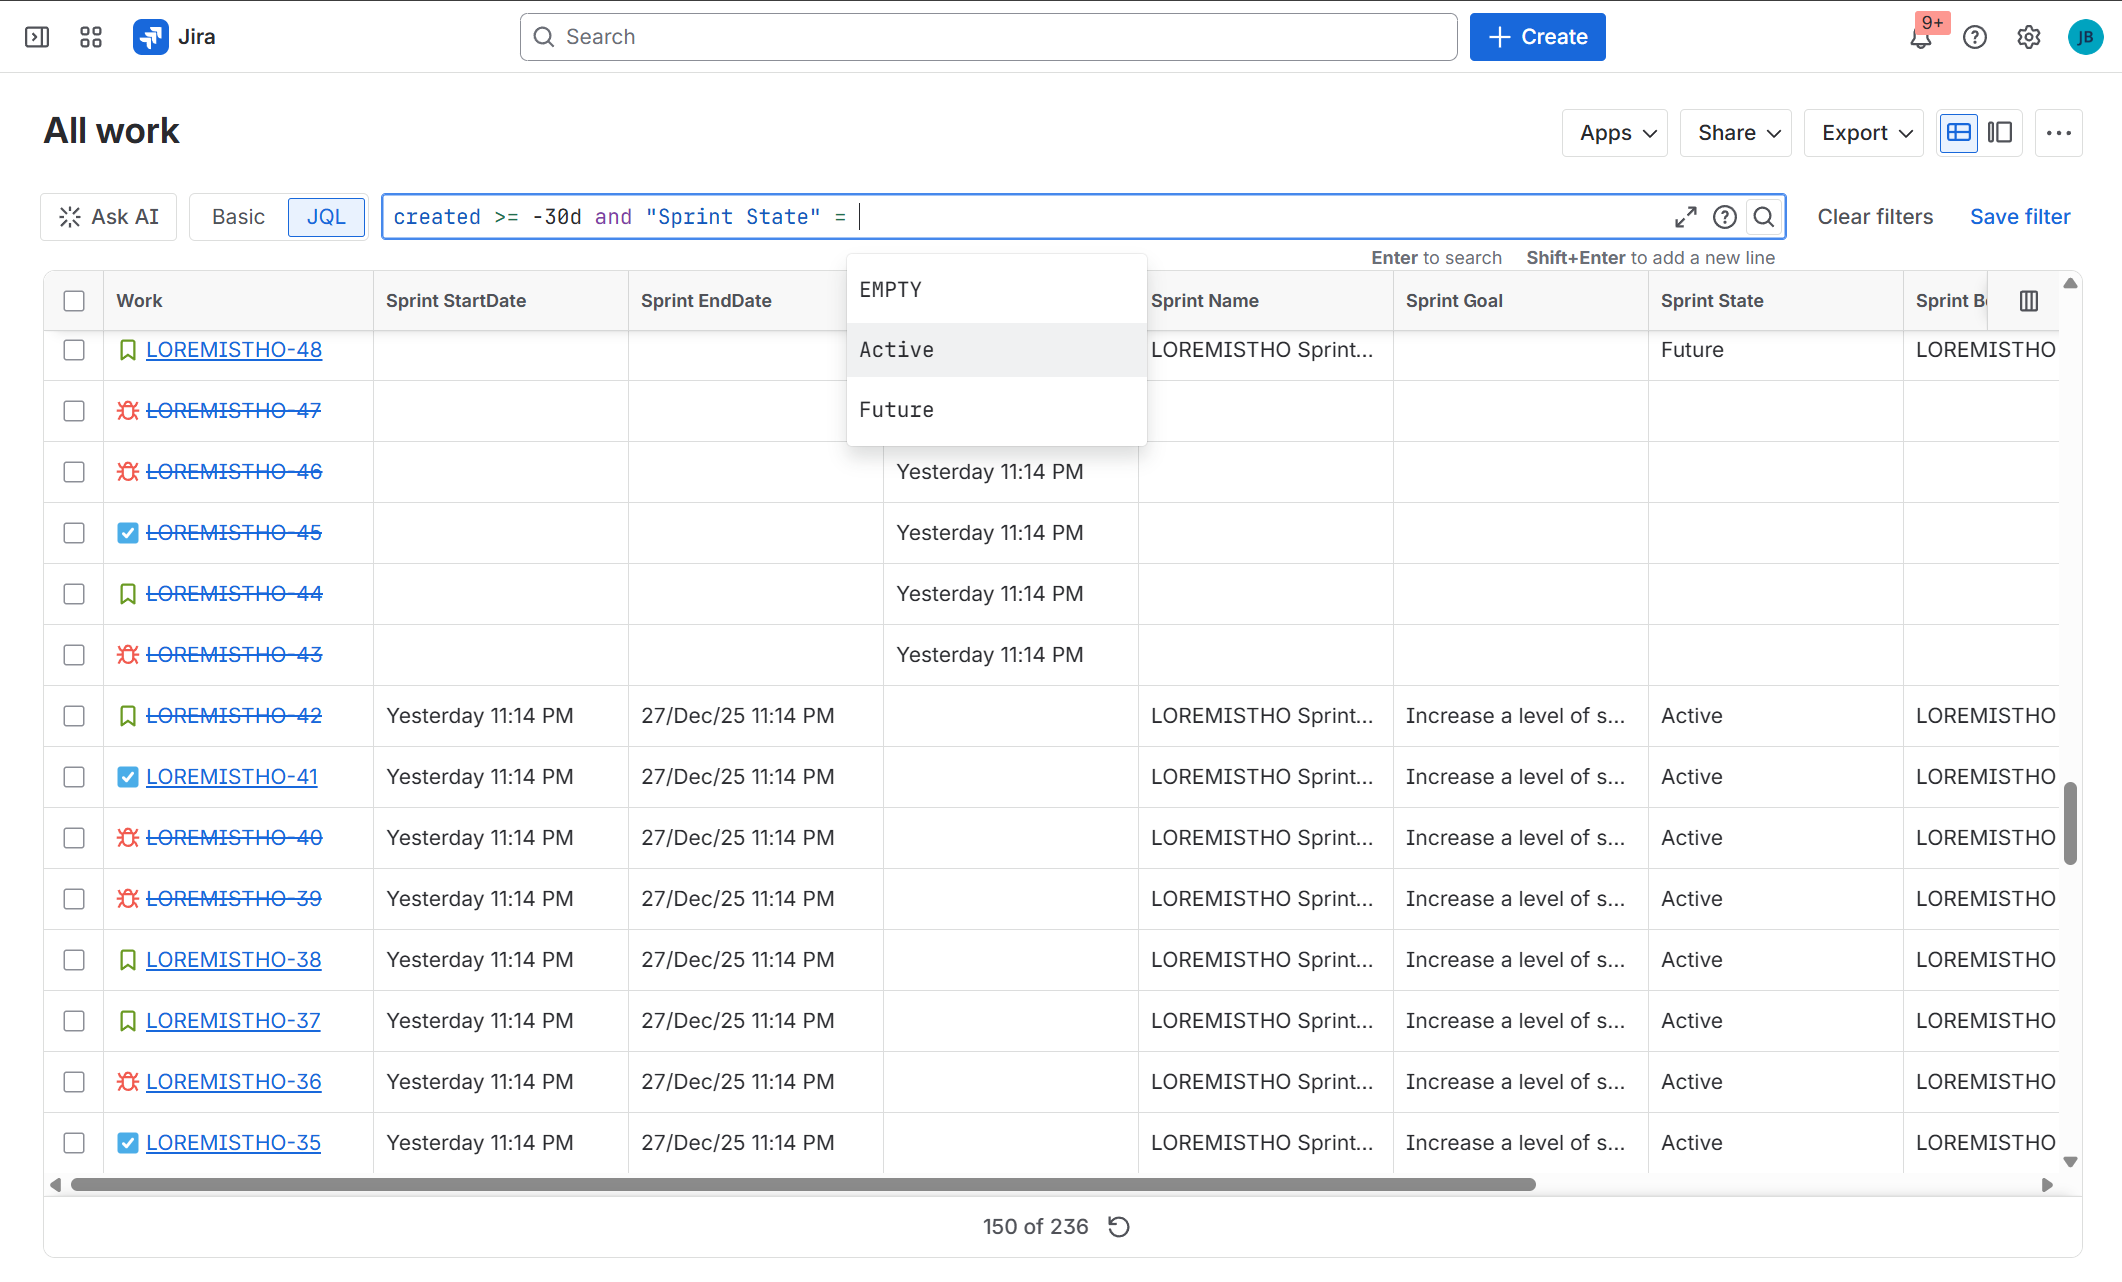Image resolution: width=2122 pixels, height=1282 pixels.
Task: Switch to split detail view icon
Action: point(2000,133)
